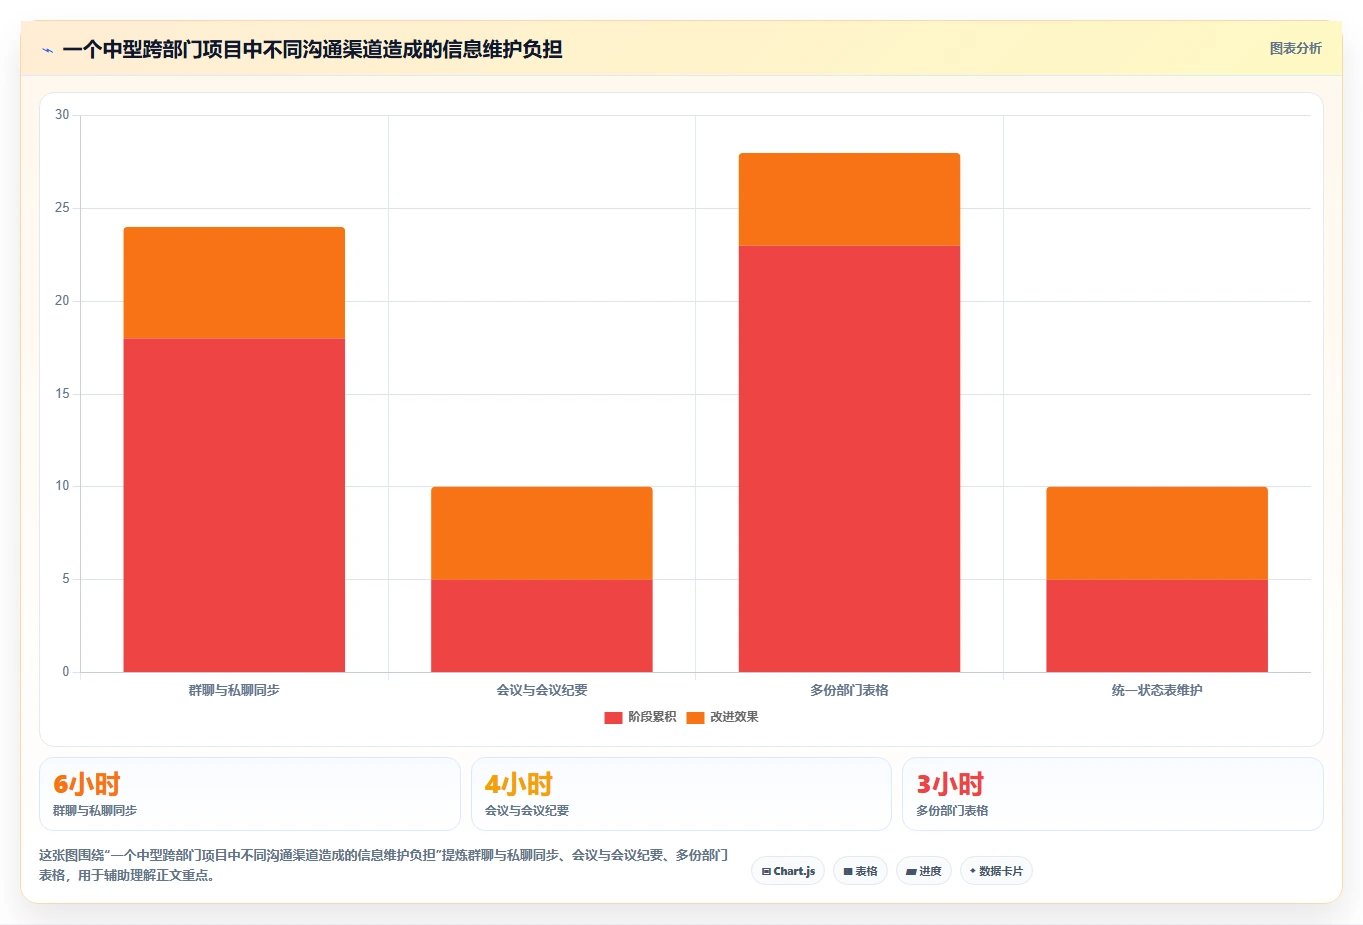Click the orange 改进效果 legend swatch
This screenshot has width=1363, height=925.
[x=695, y=718]
